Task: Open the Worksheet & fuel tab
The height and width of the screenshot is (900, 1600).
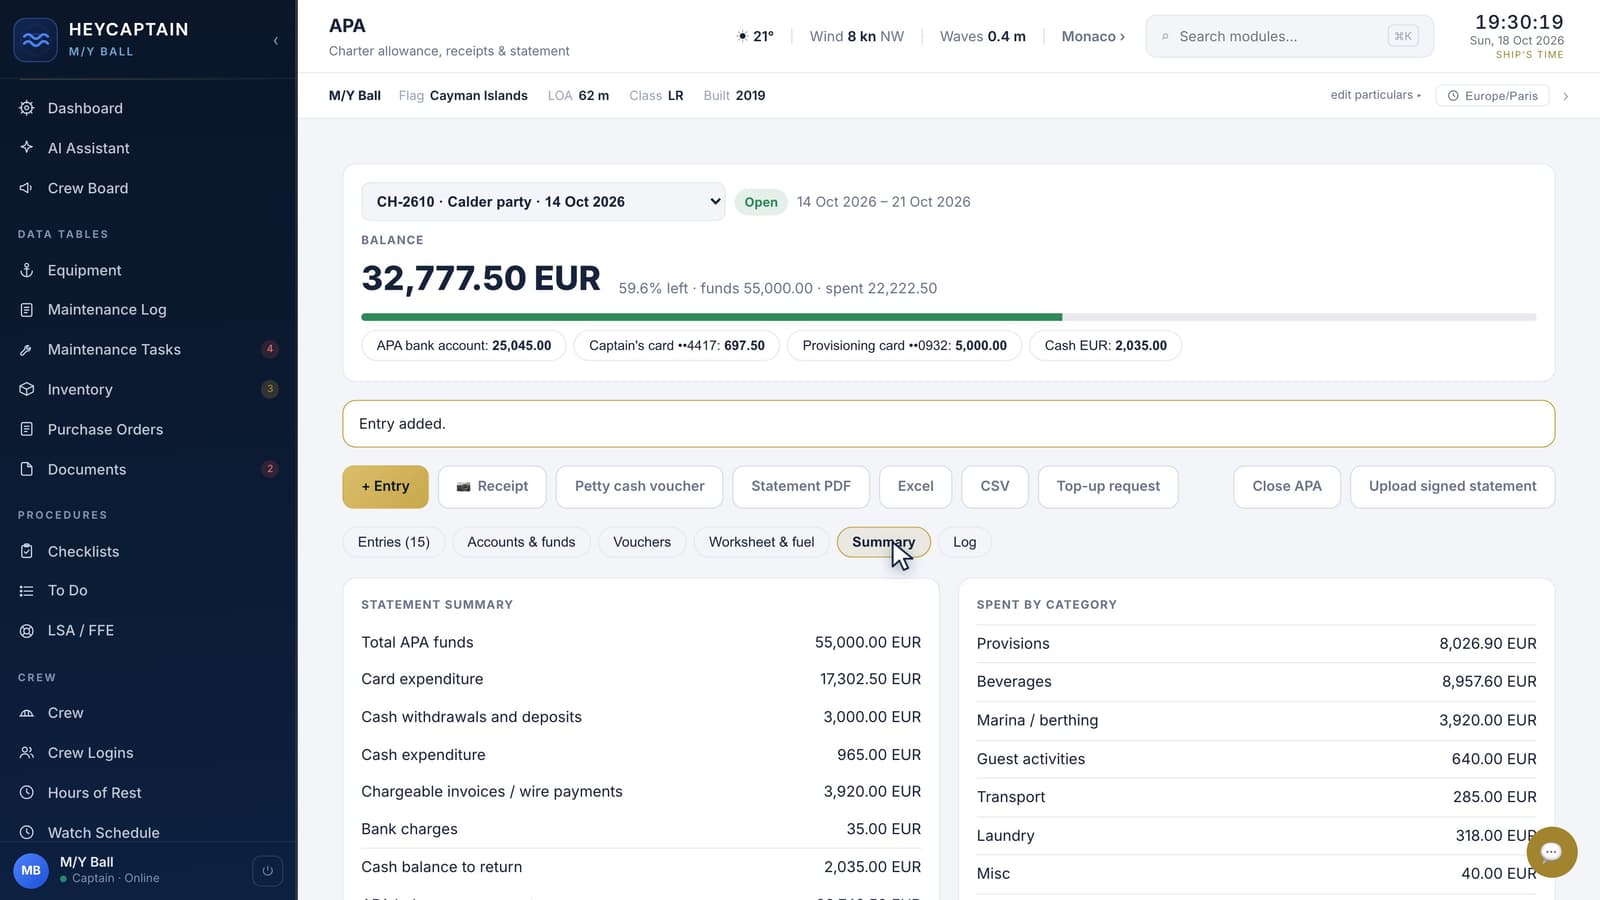Action: [762, 542]
